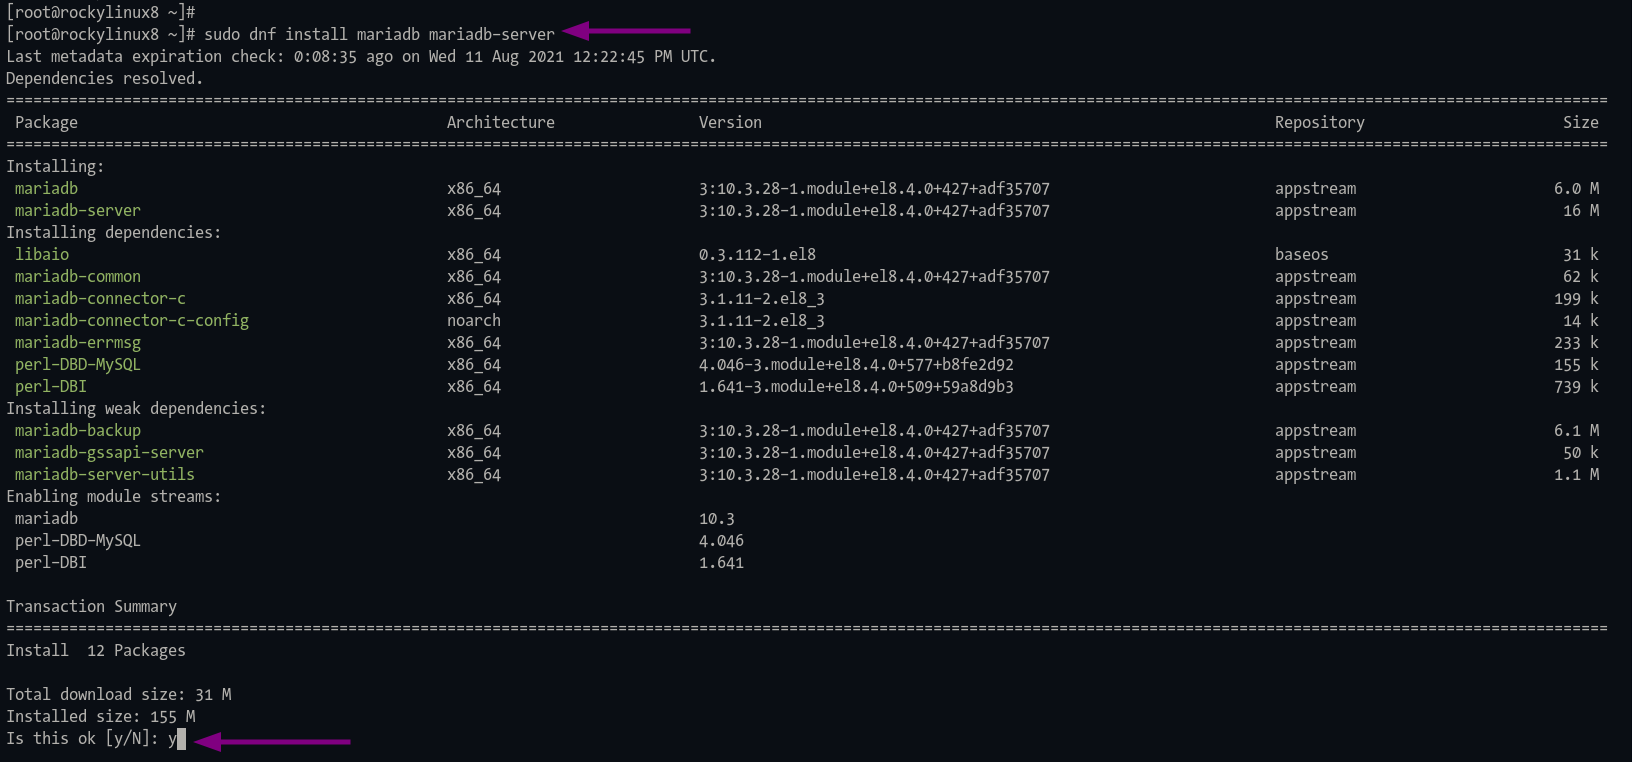The image size is (1632, 762).
Task: Click the '1.1 M' size of mariadb-server-utils
Action: click(x=1576, y=474)
